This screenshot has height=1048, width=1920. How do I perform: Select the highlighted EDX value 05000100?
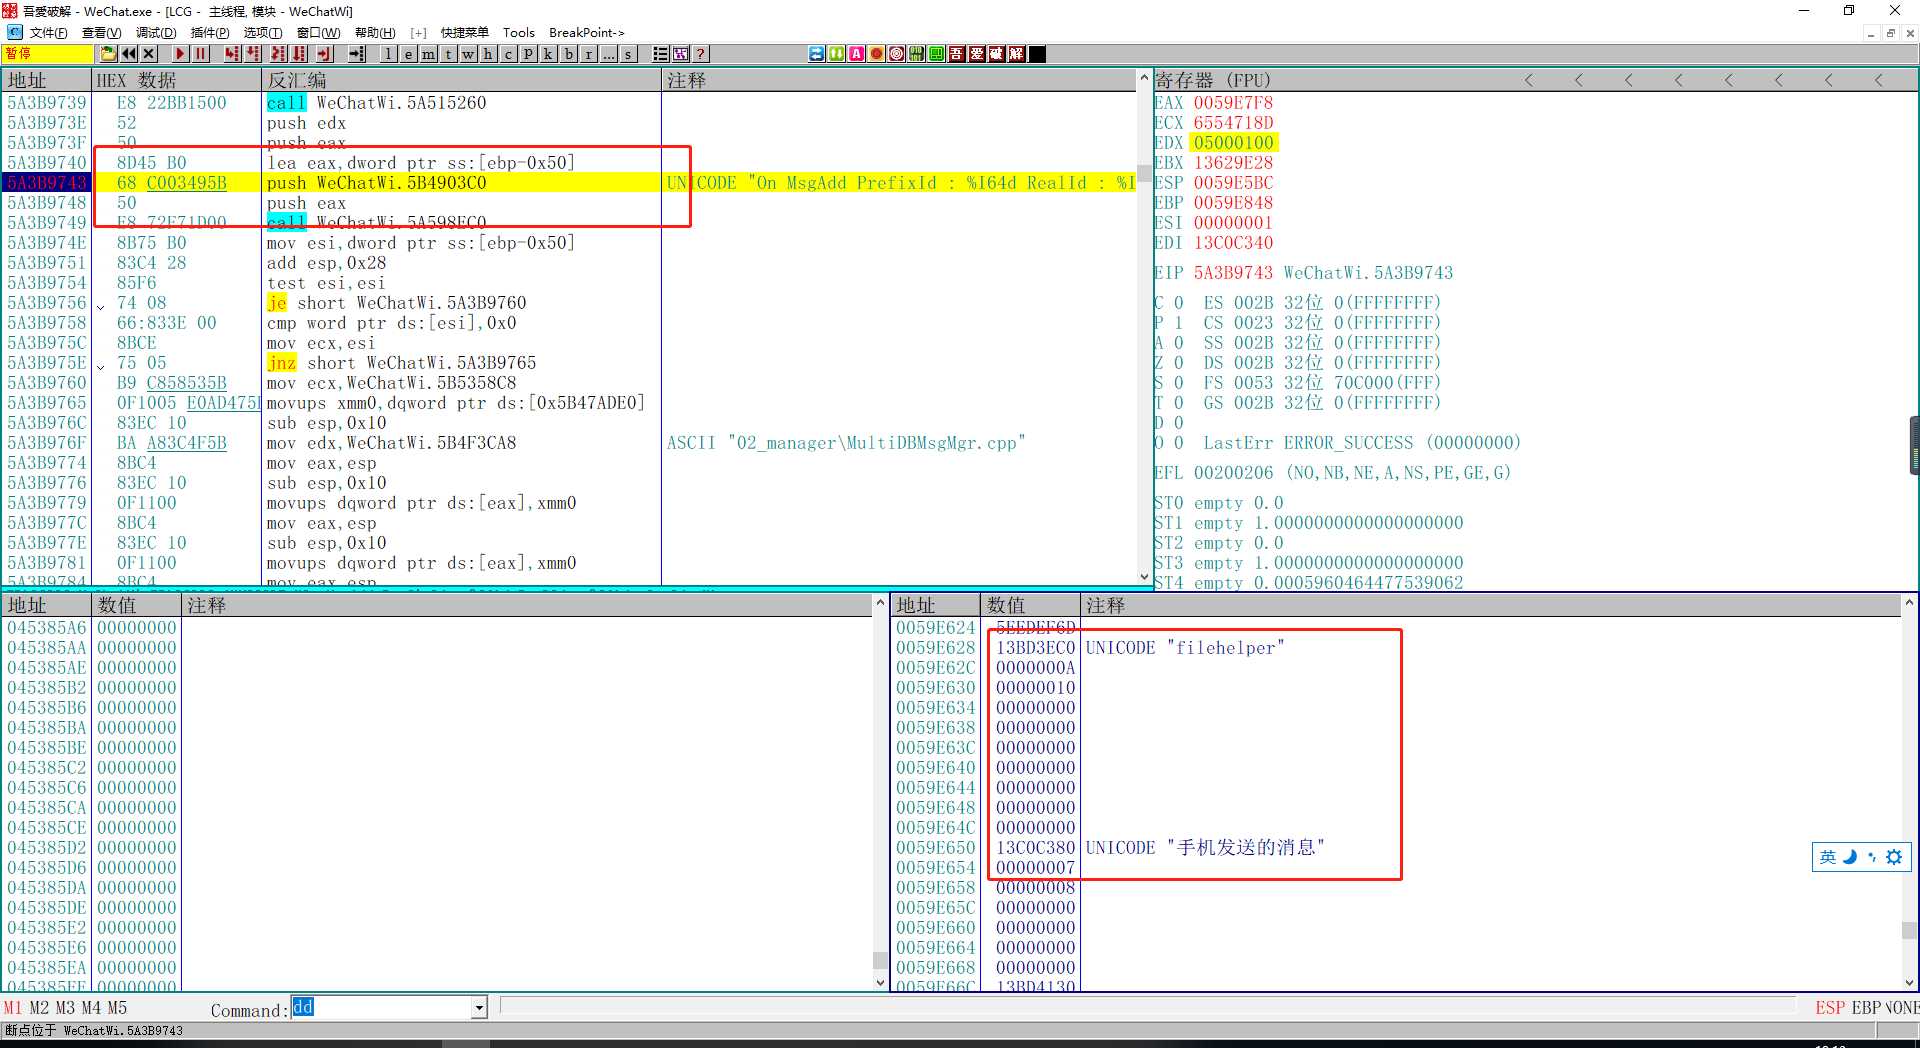tap(1233, 143)
